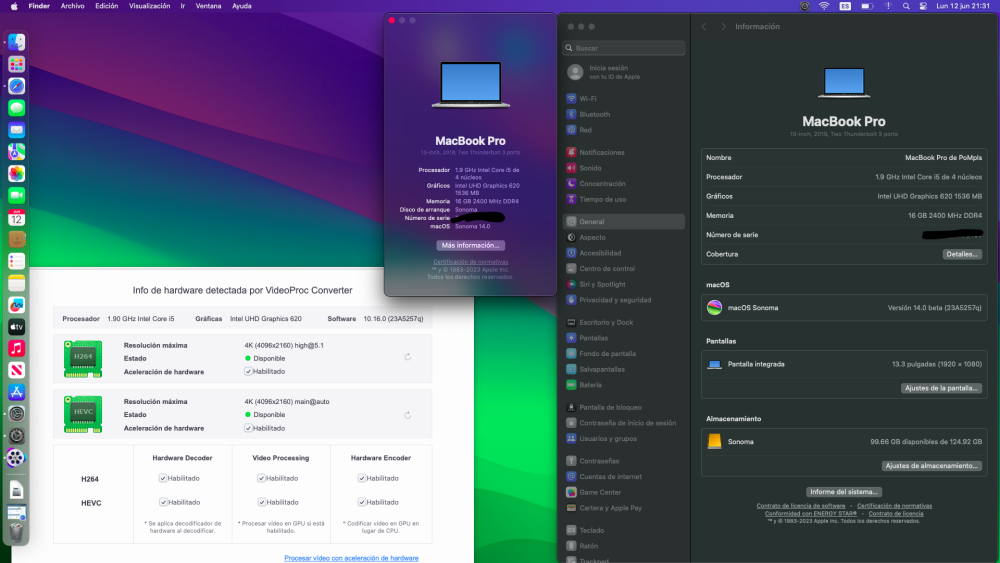Open the Archivo menu
Image resolution: width=1000 pixels, height=563 pixels.
[x=72, y=6]
